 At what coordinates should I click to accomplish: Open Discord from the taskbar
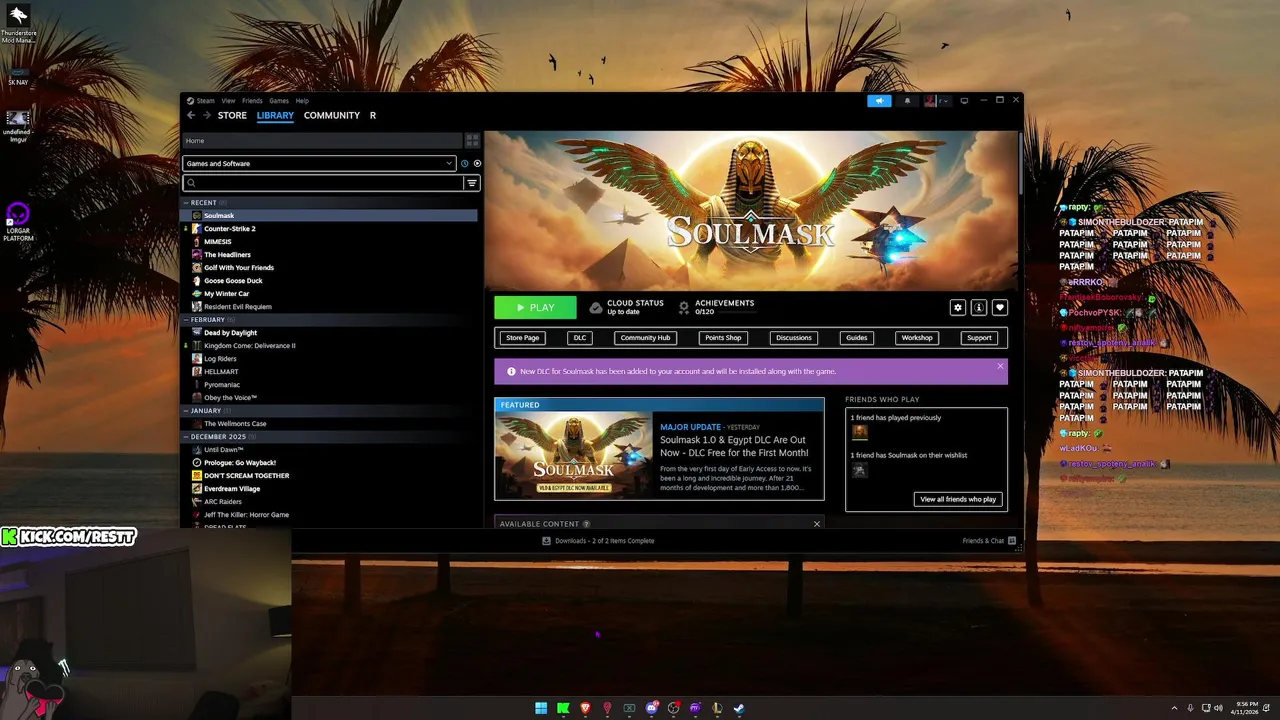(651, 708)
